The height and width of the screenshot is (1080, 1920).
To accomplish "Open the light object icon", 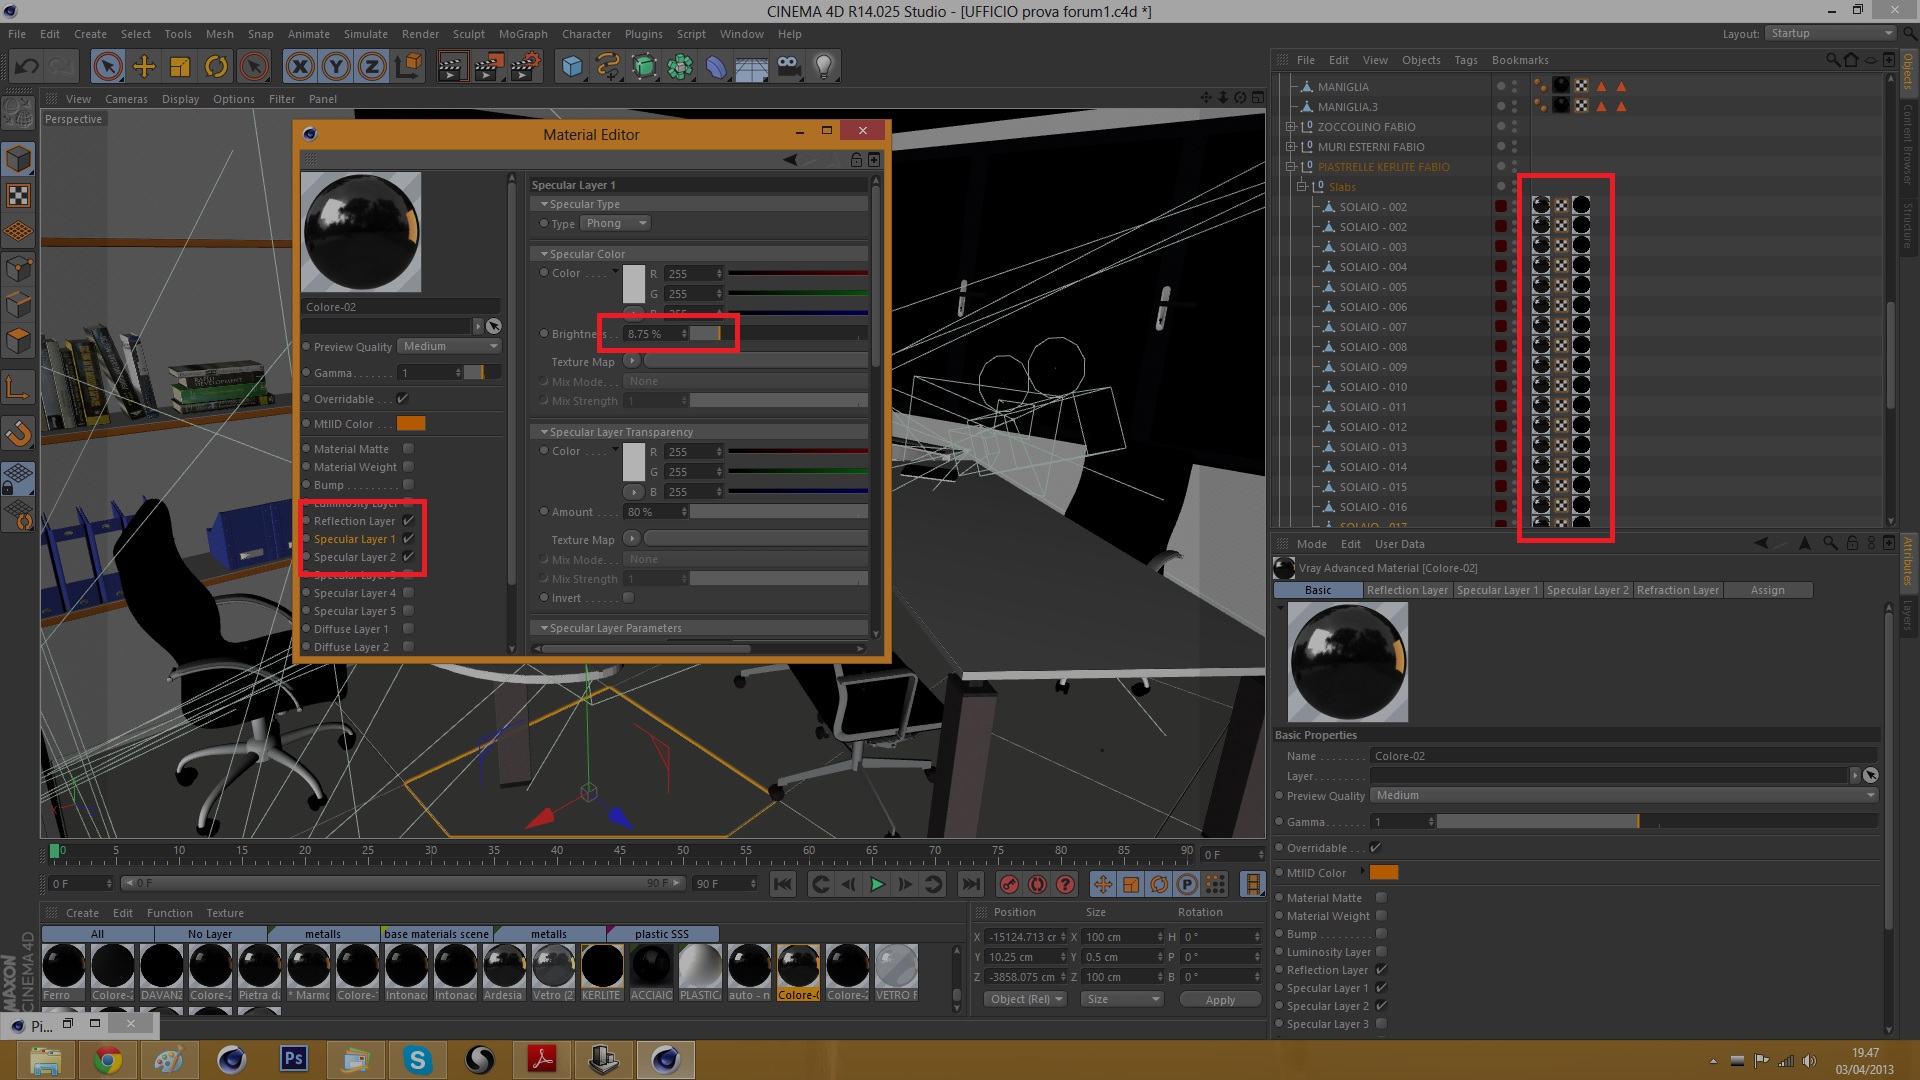I will [x=823, y=67].
